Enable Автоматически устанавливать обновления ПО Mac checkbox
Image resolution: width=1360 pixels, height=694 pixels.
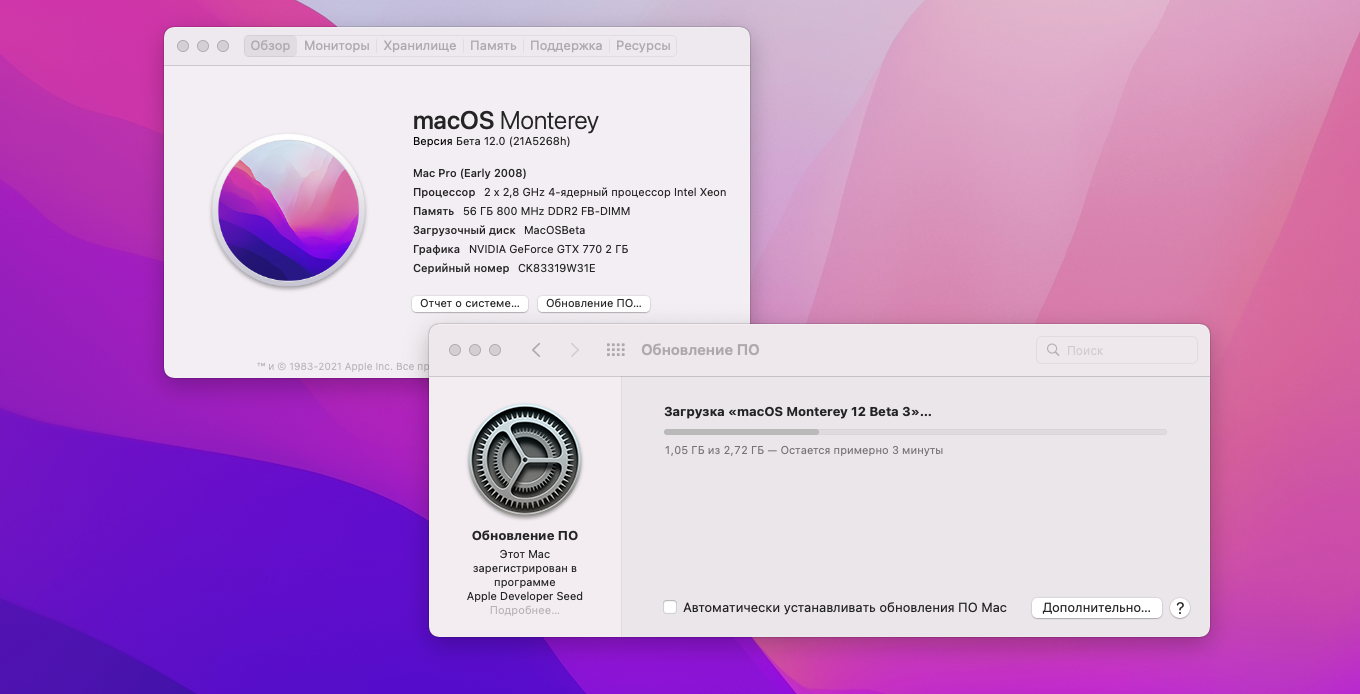(670, 607)
